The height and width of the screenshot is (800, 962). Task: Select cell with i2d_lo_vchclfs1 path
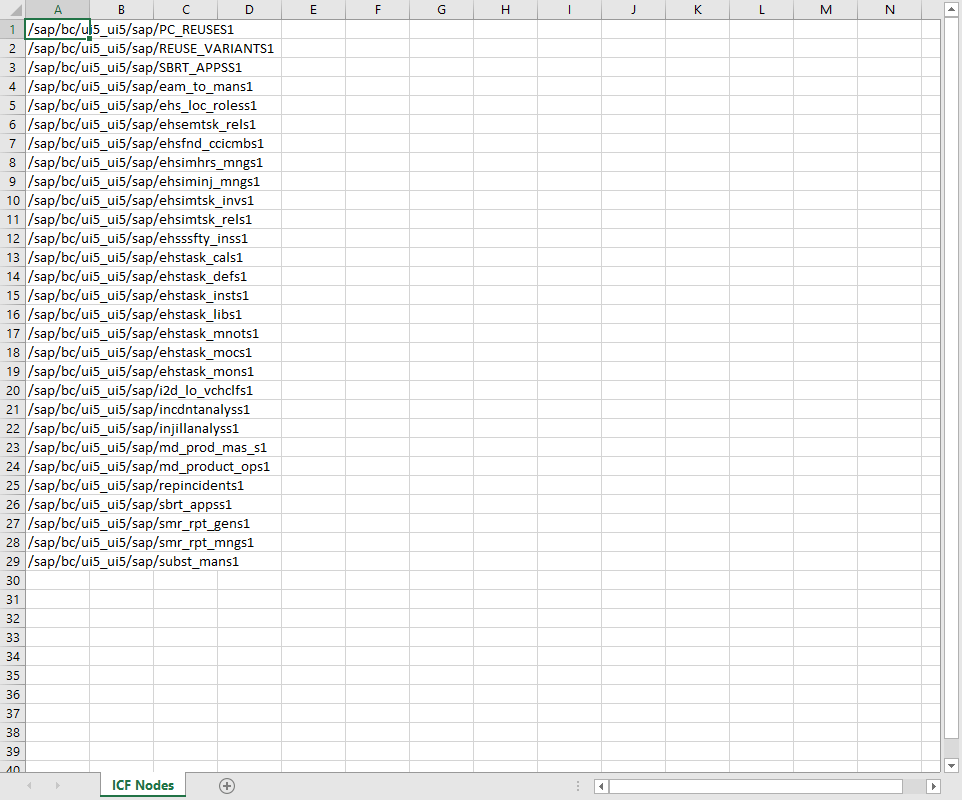58,391
